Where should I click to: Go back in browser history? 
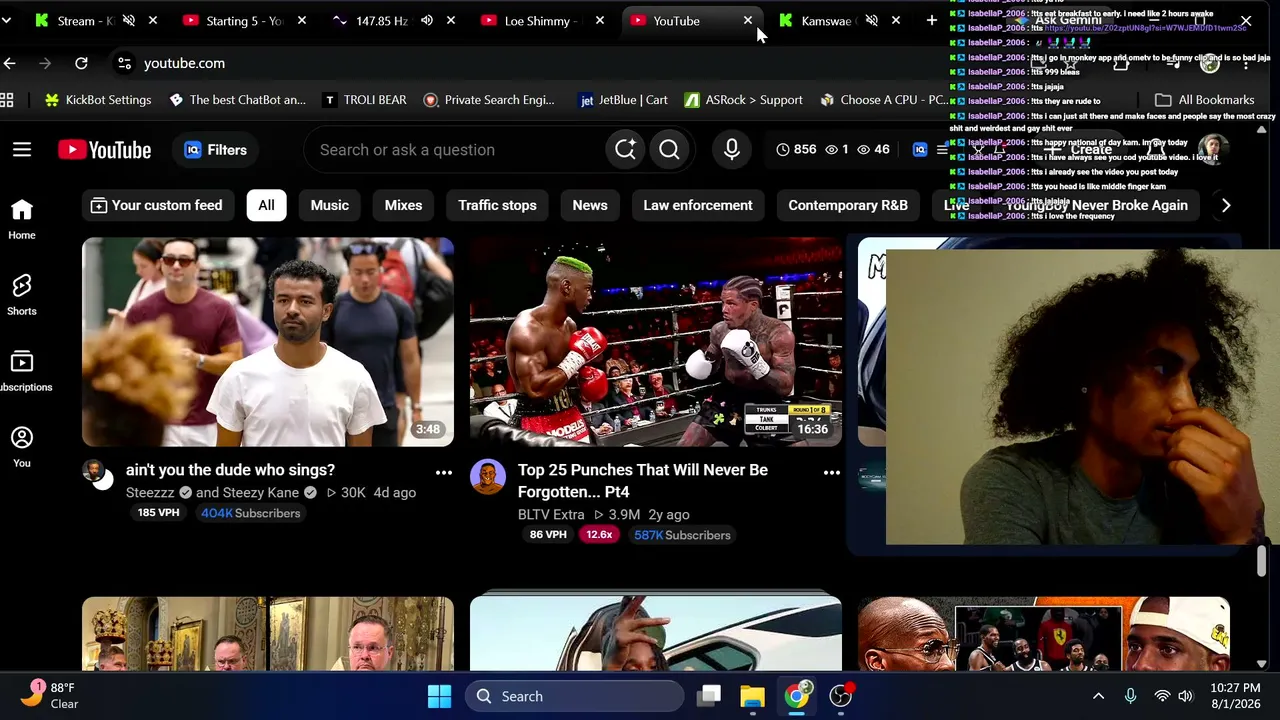pyautogui.click(x=10, y=63)
